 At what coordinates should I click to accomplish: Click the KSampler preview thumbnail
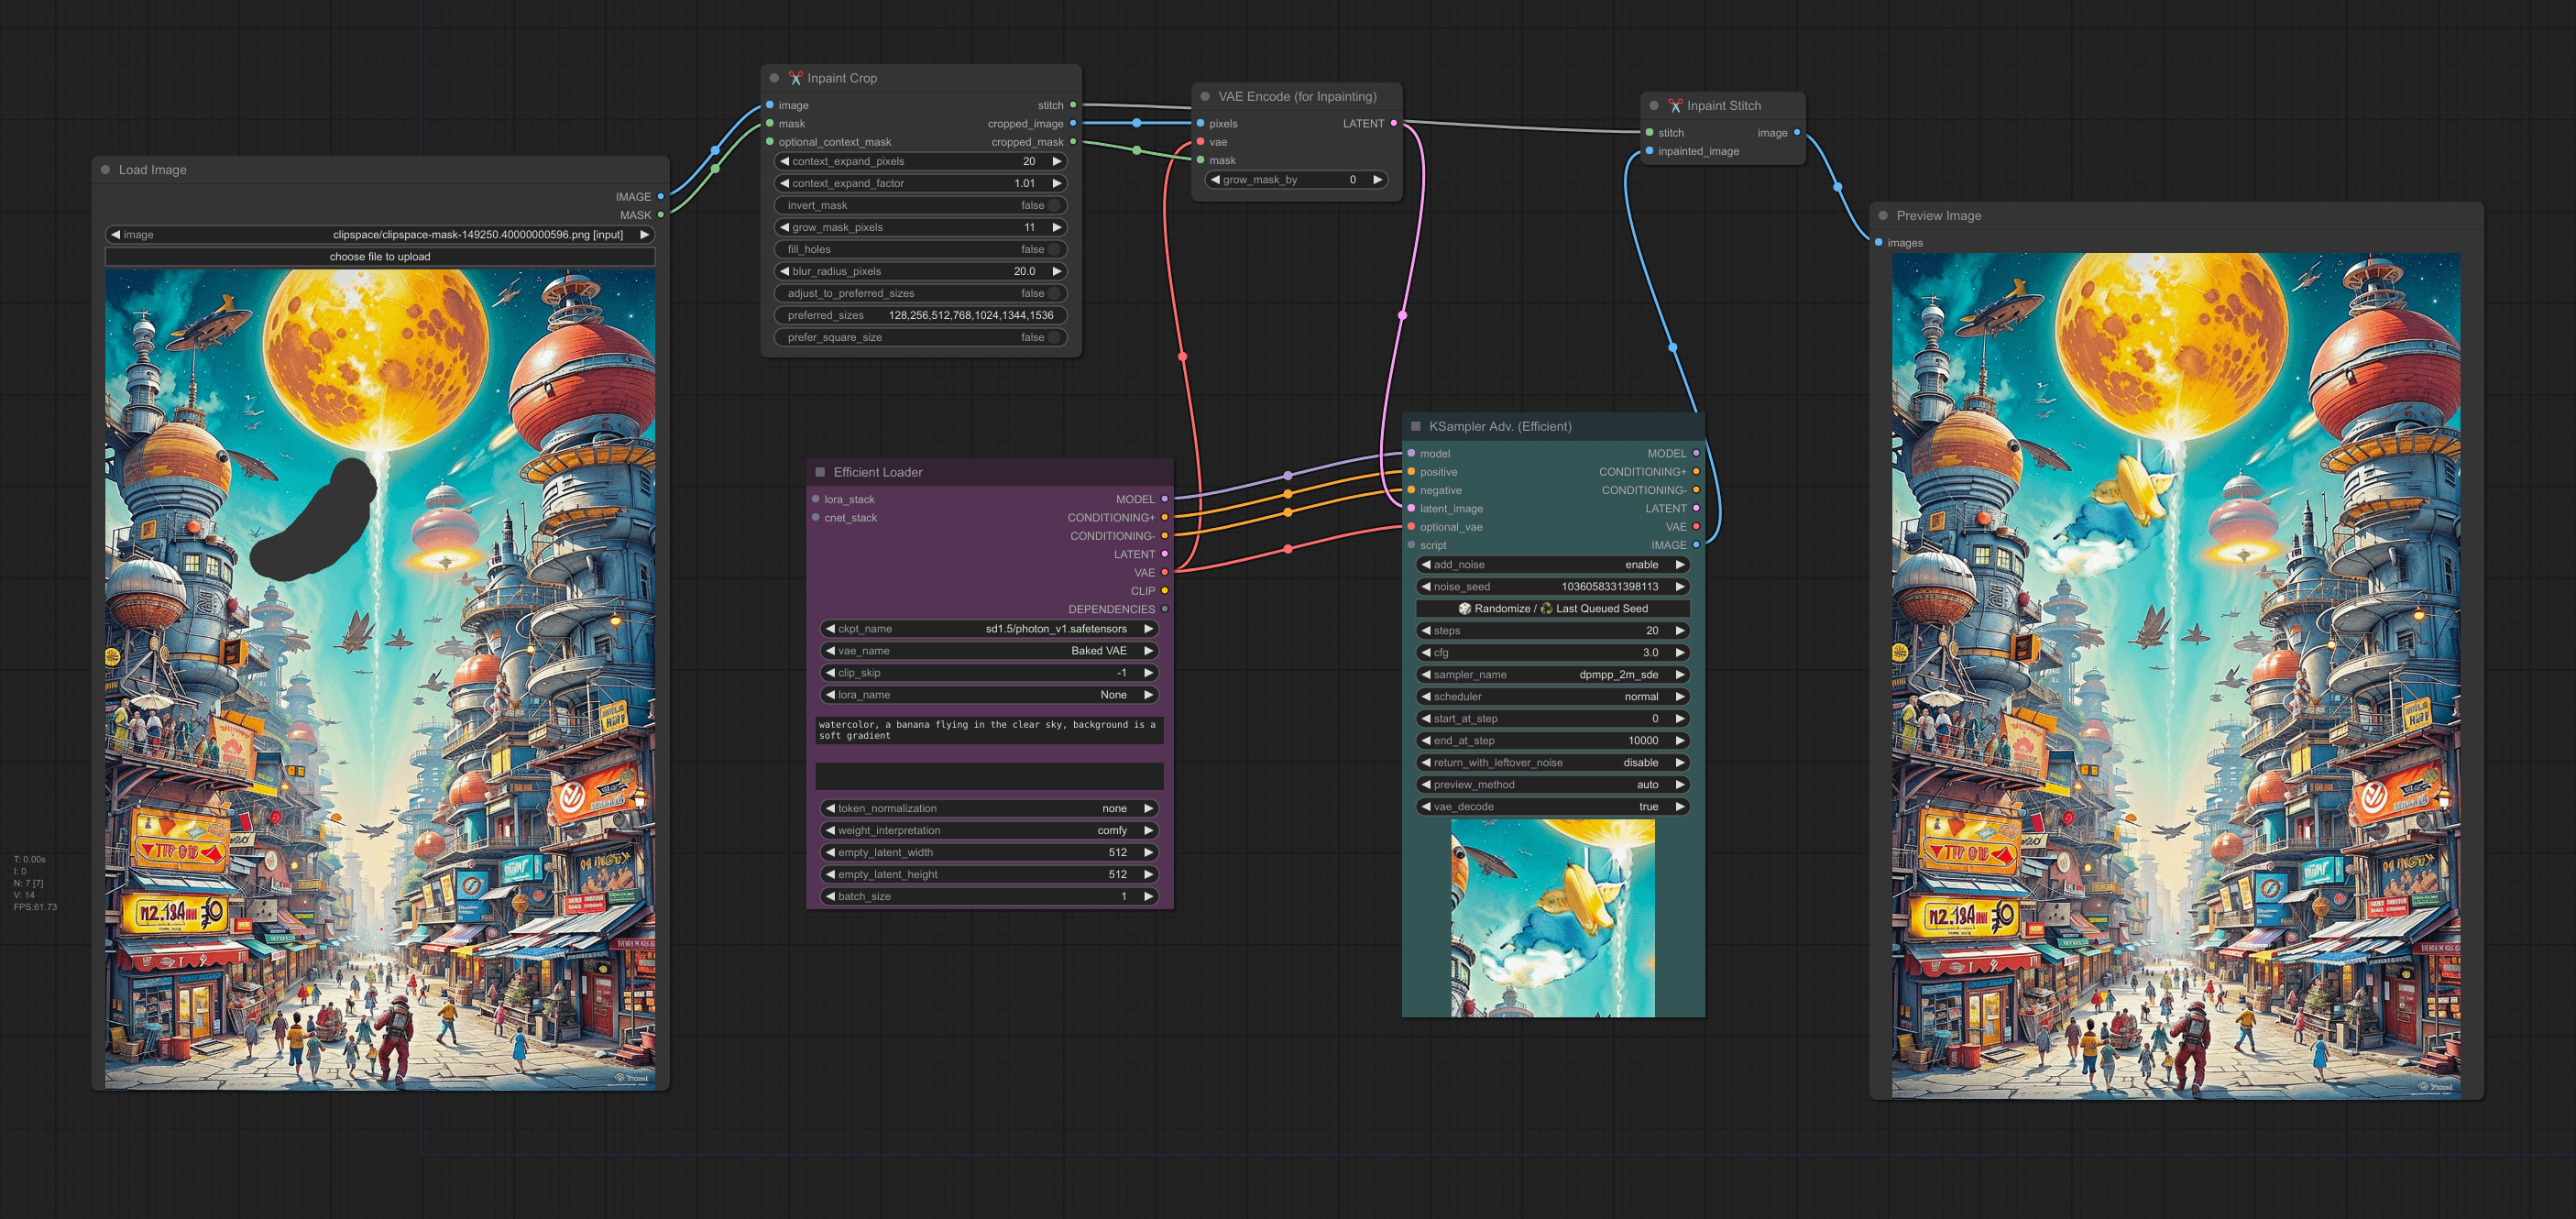tap(1553, 918)
